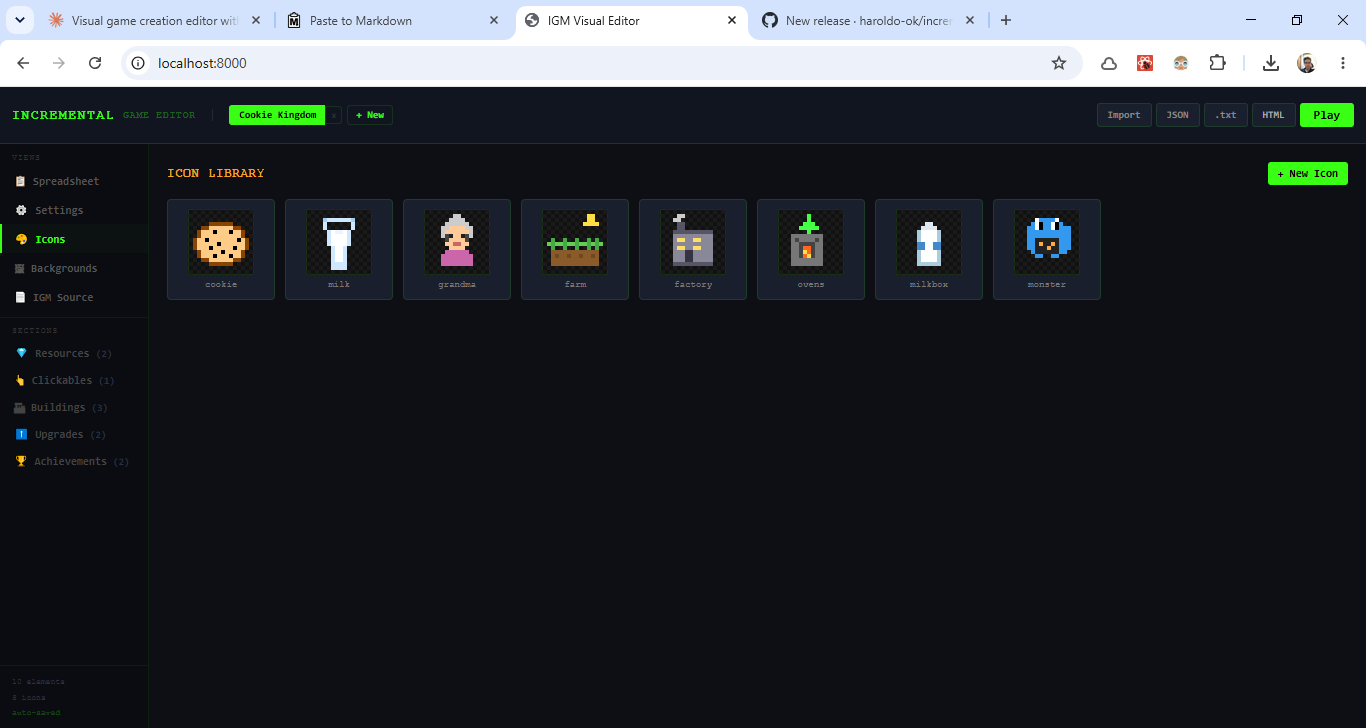Open the Achievements section

click(74, 461)
